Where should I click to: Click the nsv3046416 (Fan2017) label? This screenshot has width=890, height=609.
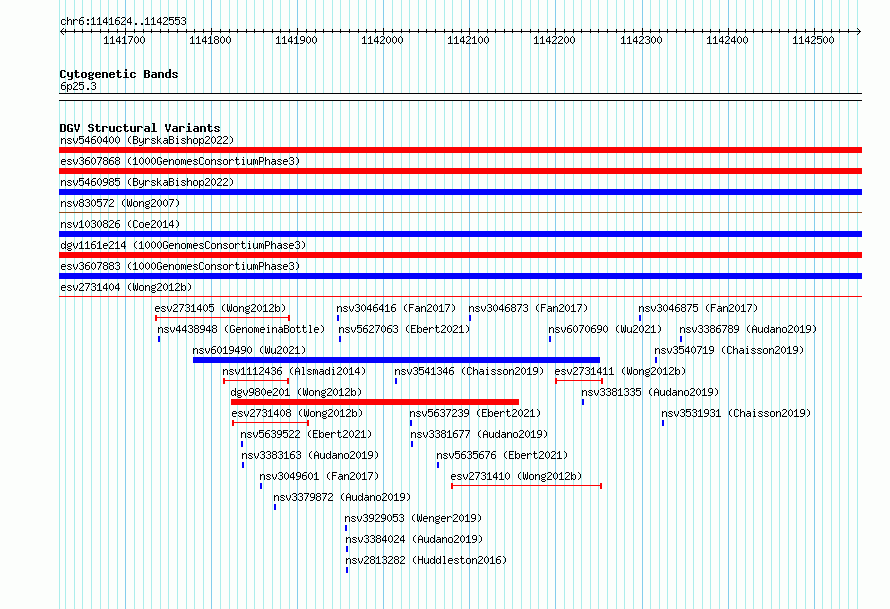tap(396, 308)
